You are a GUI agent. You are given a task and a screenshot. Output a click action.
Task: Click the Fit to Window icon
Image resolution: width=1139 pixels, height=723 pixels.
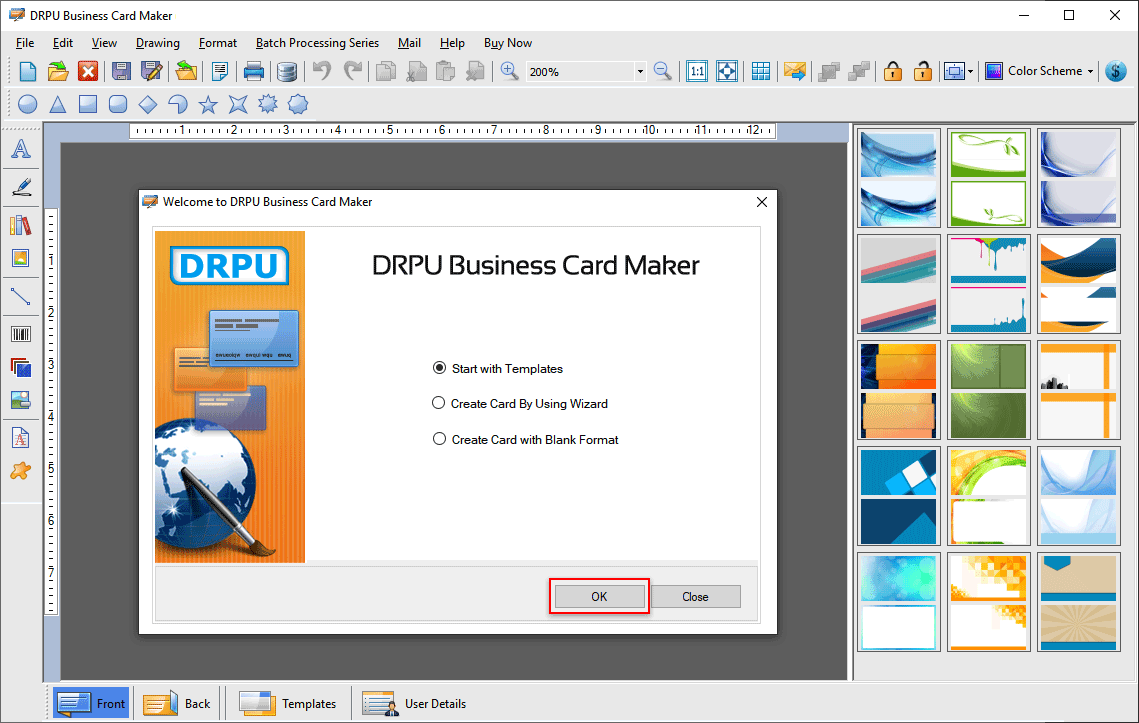tap(727, 71)
